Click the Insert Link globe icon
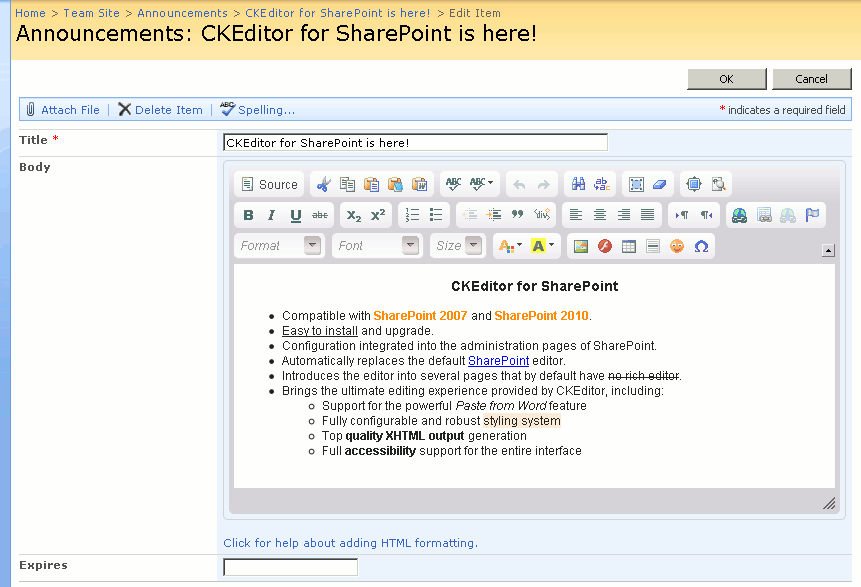This screenshot has width=861, height=587. coord(740,215)
